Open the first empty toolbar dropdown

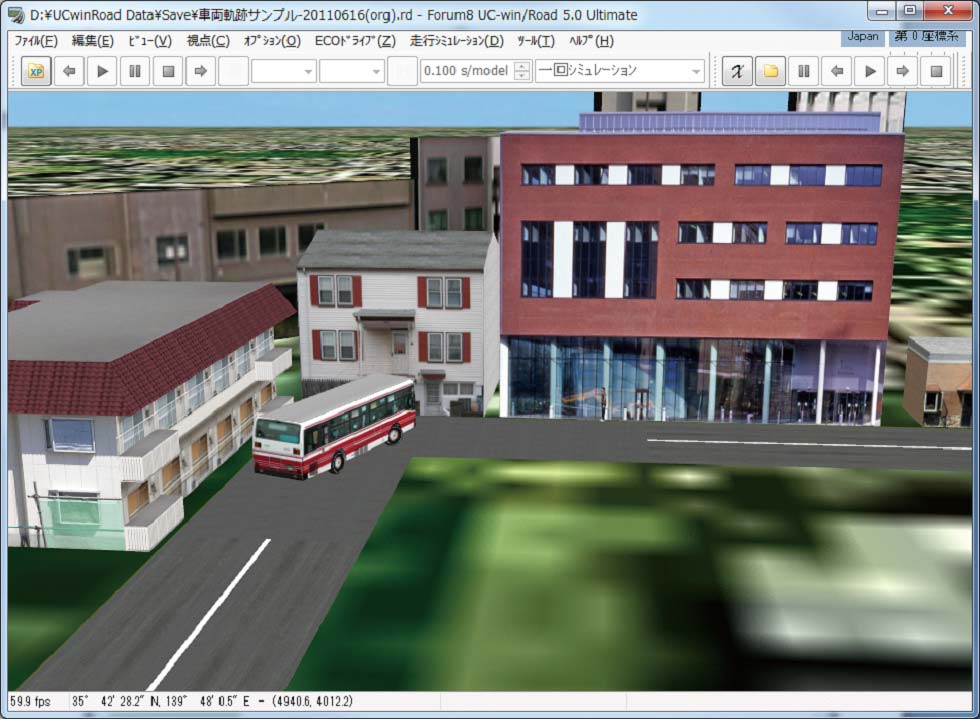click(283, 71)
